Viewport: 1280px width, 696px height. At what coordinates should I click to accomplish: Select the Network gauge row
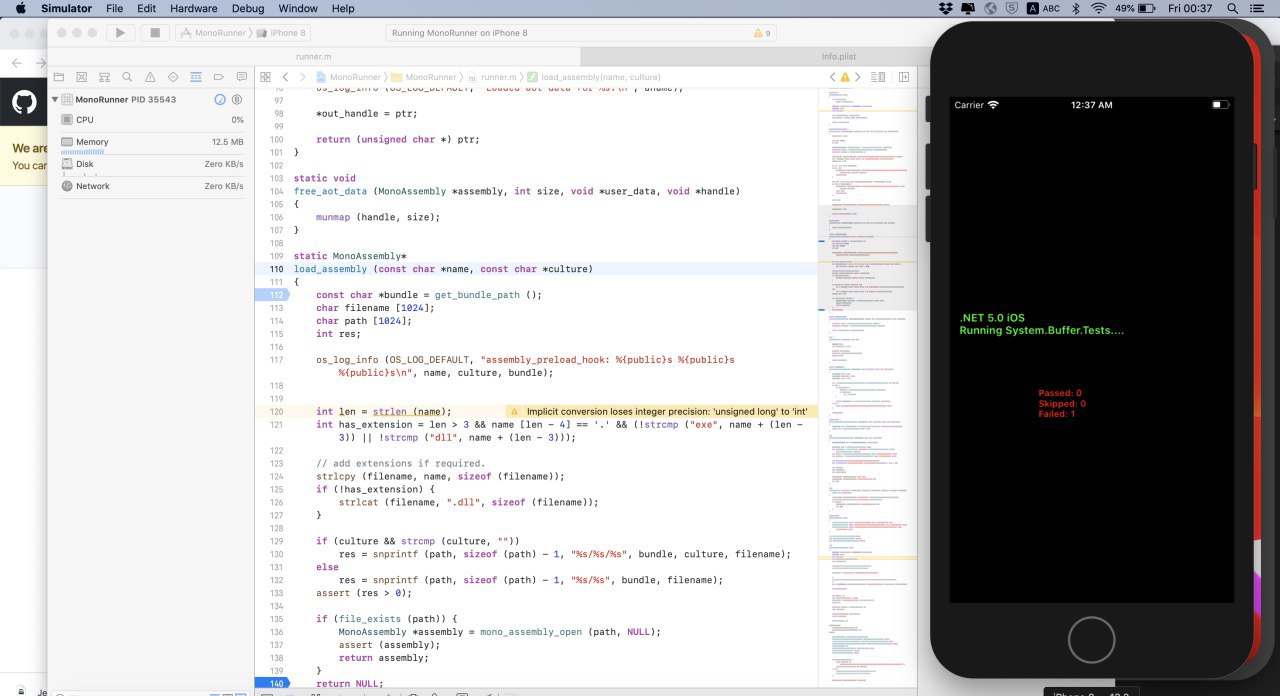tap(151, 186)
